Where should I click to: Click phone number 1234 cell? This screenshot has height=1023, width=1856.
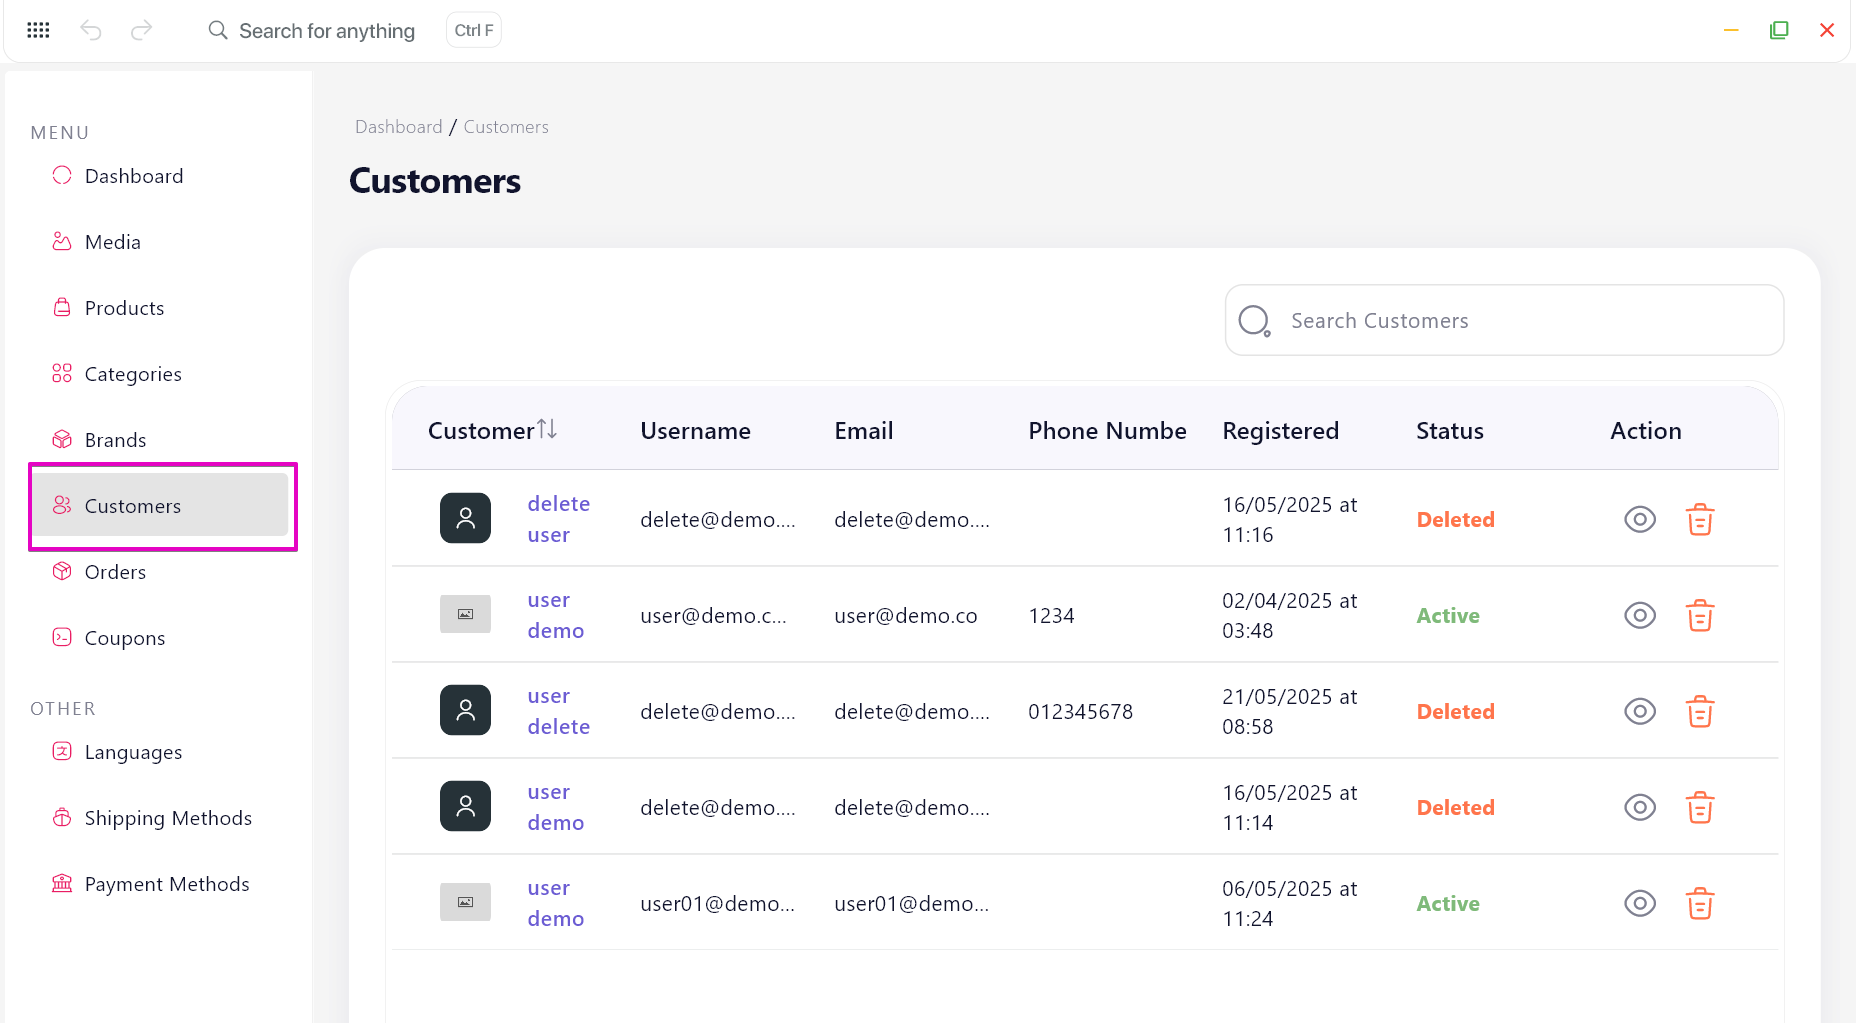(x=1051, y=616)
